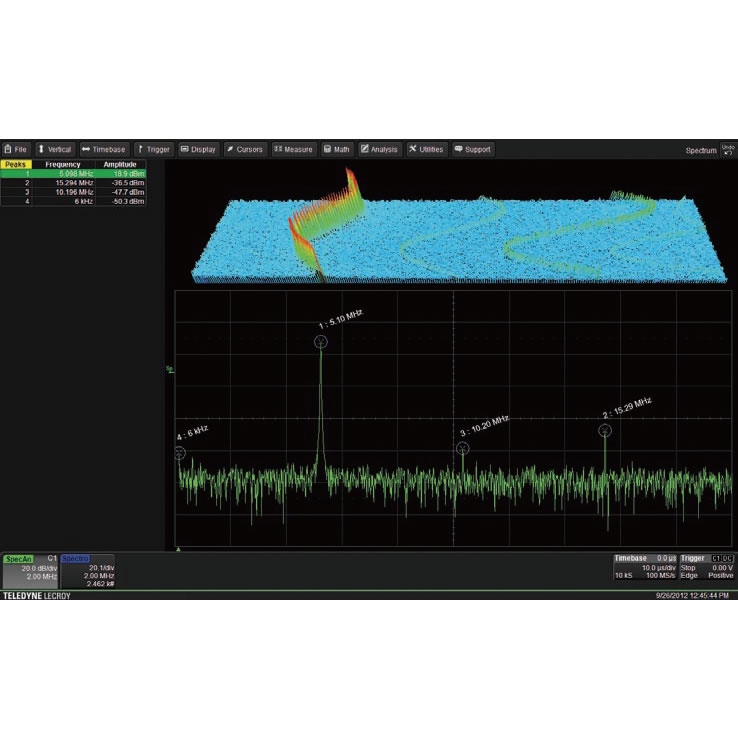This screenshot has width=738, height=738.
Task: Open the Support menu
Action: coord(472,149)
